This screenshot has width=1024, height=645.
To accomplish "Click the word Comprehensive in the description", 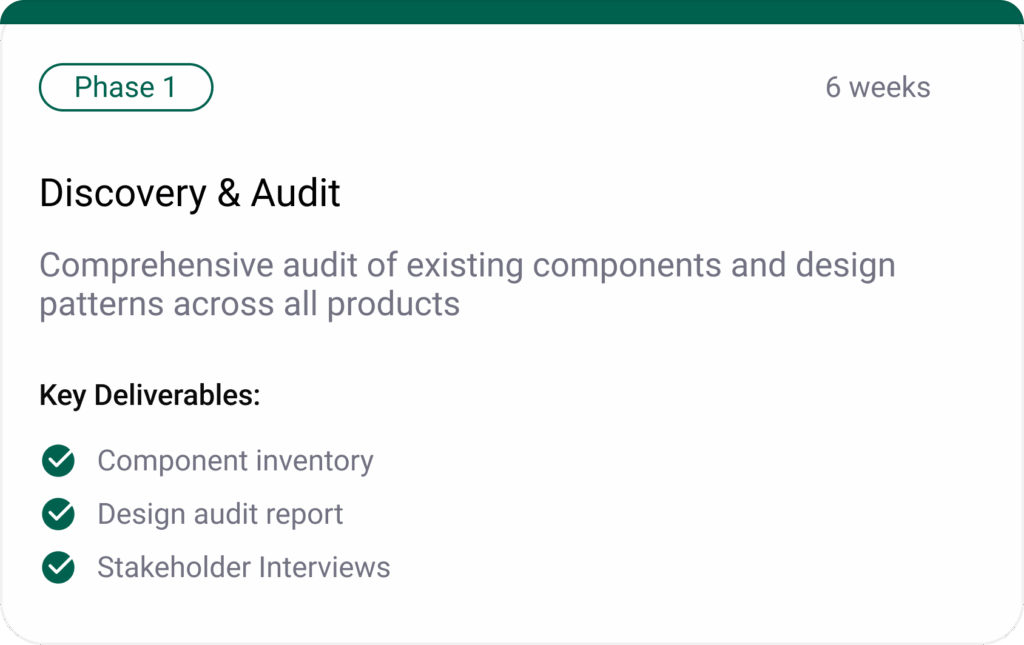I will point(156,266).
